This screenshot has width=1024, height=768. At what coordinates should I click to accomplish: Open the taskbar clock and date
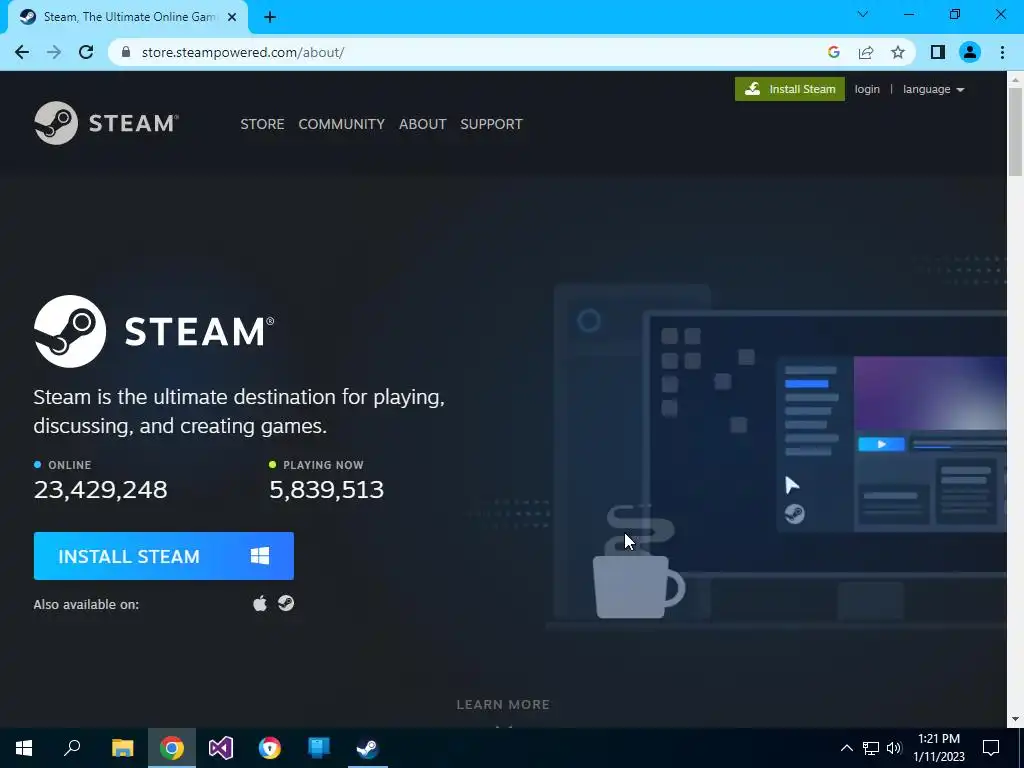(x=939, y=748)
